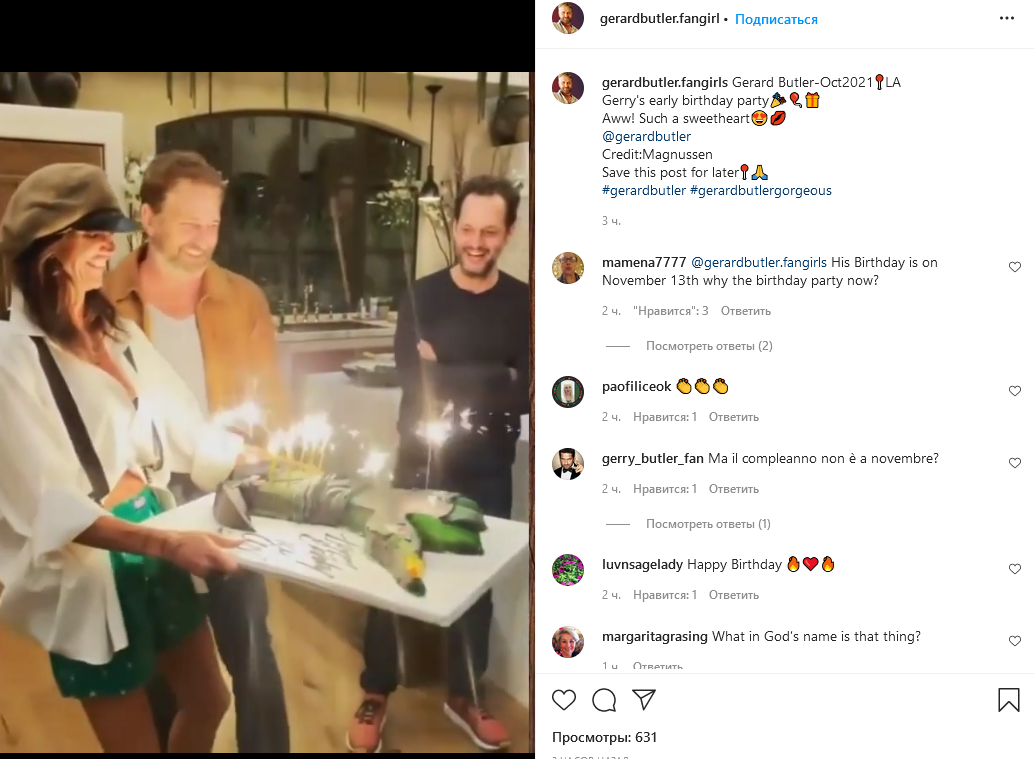Open the three-dot more options menu
Image resolution: width=1034 pixels, height=759 pixels.
point(1007,19)
